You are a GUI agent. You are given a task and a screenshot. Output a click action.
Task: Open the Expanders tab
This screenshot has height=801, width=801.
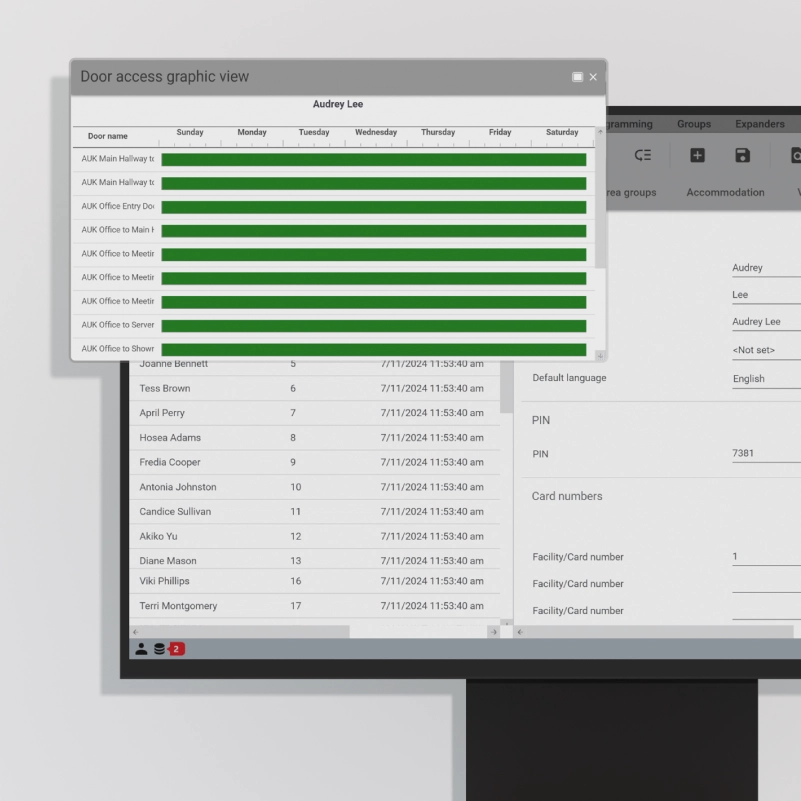pyautogui.click(x=759, y=123)
